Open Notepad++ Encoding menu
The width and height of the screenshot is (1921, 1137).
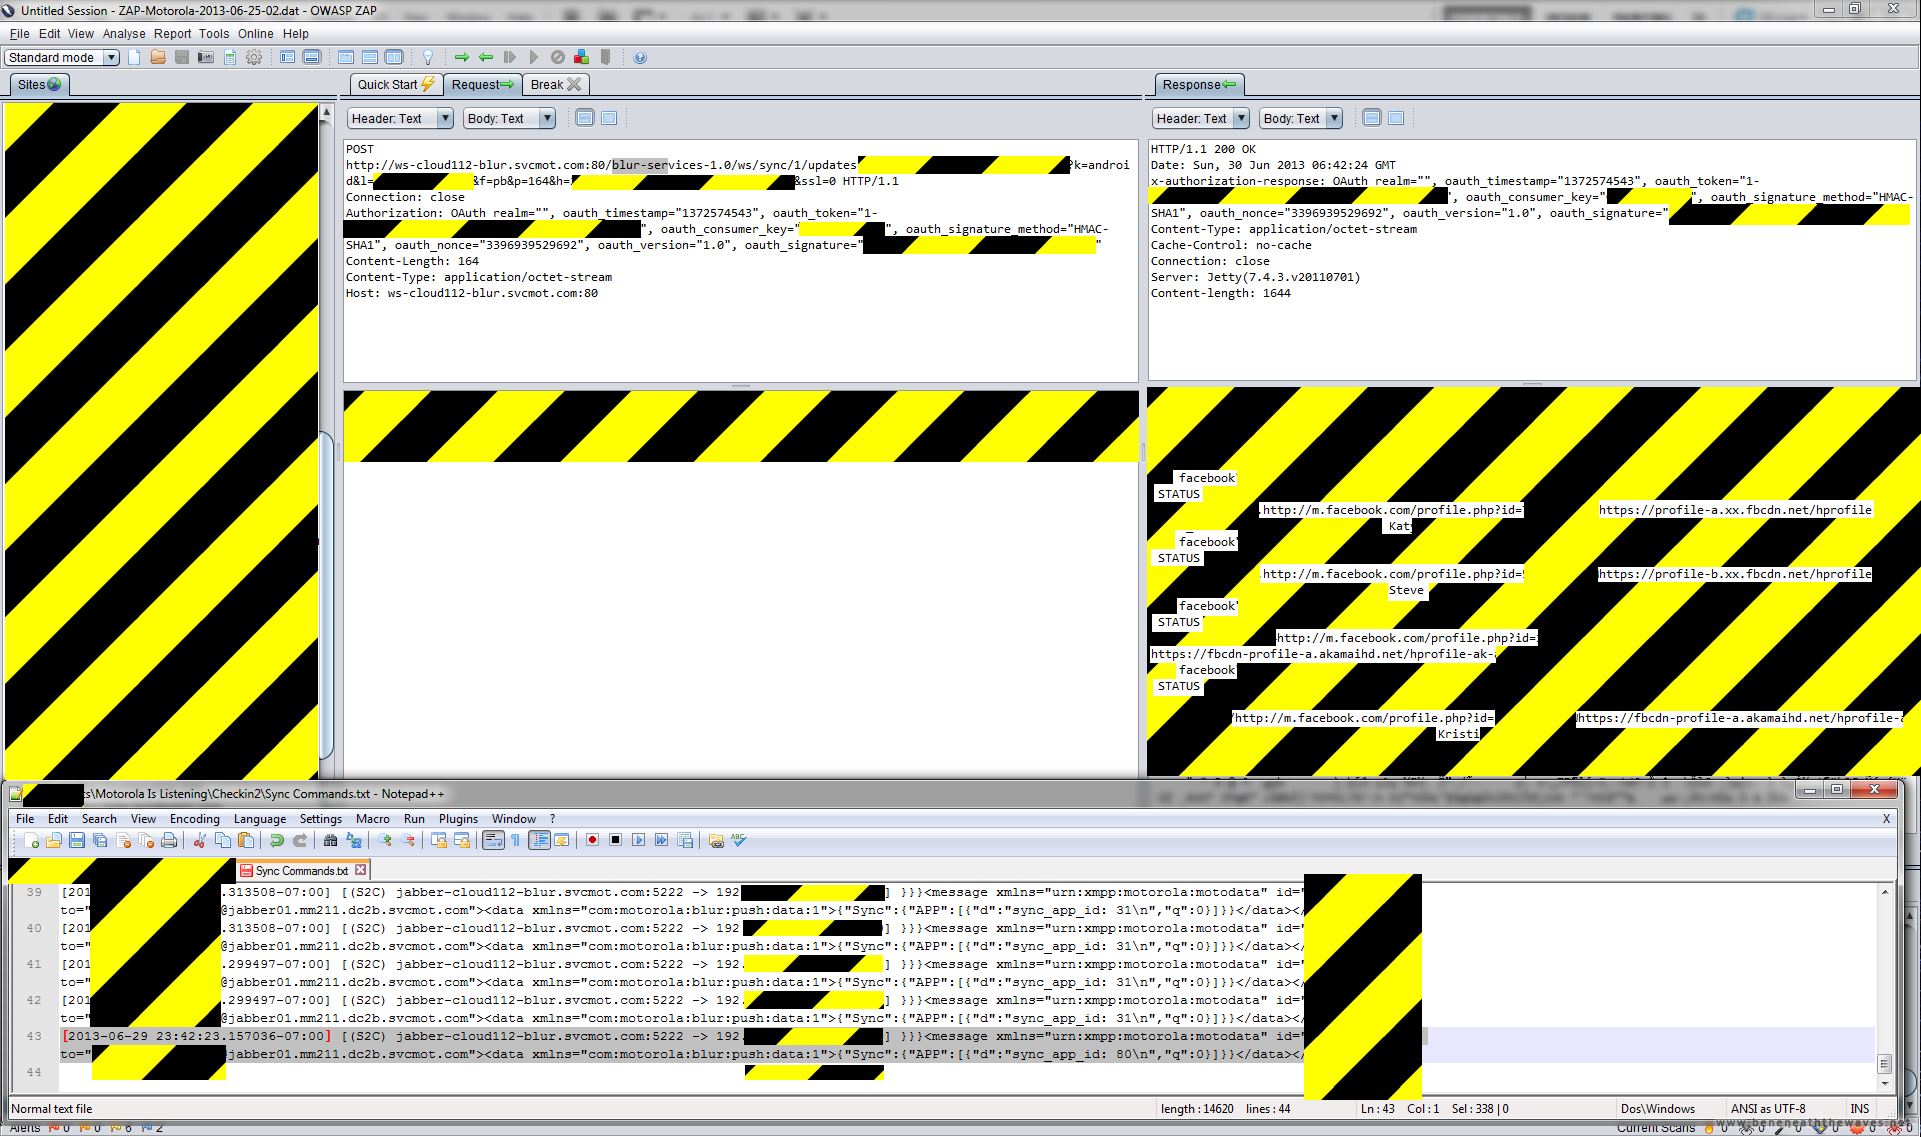[x=195, y=818]
